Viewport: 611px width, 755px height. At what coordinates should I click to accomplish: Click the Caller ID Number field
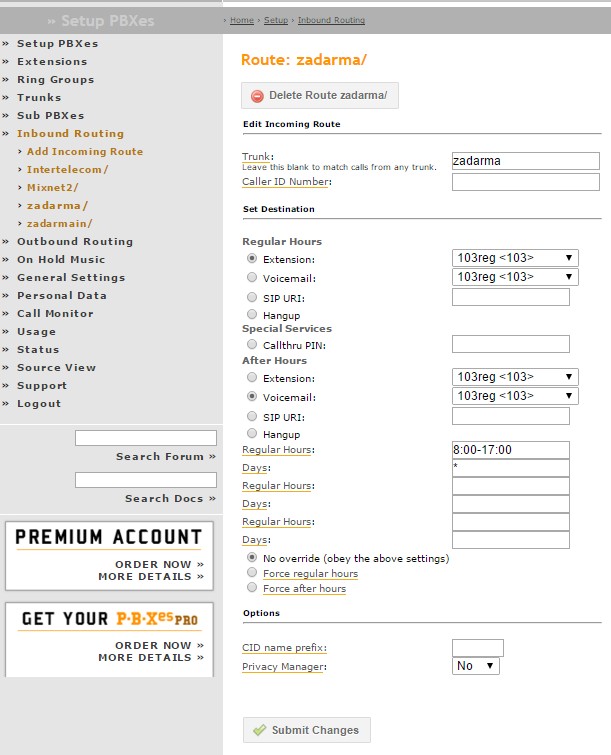(x=525, y=182)
